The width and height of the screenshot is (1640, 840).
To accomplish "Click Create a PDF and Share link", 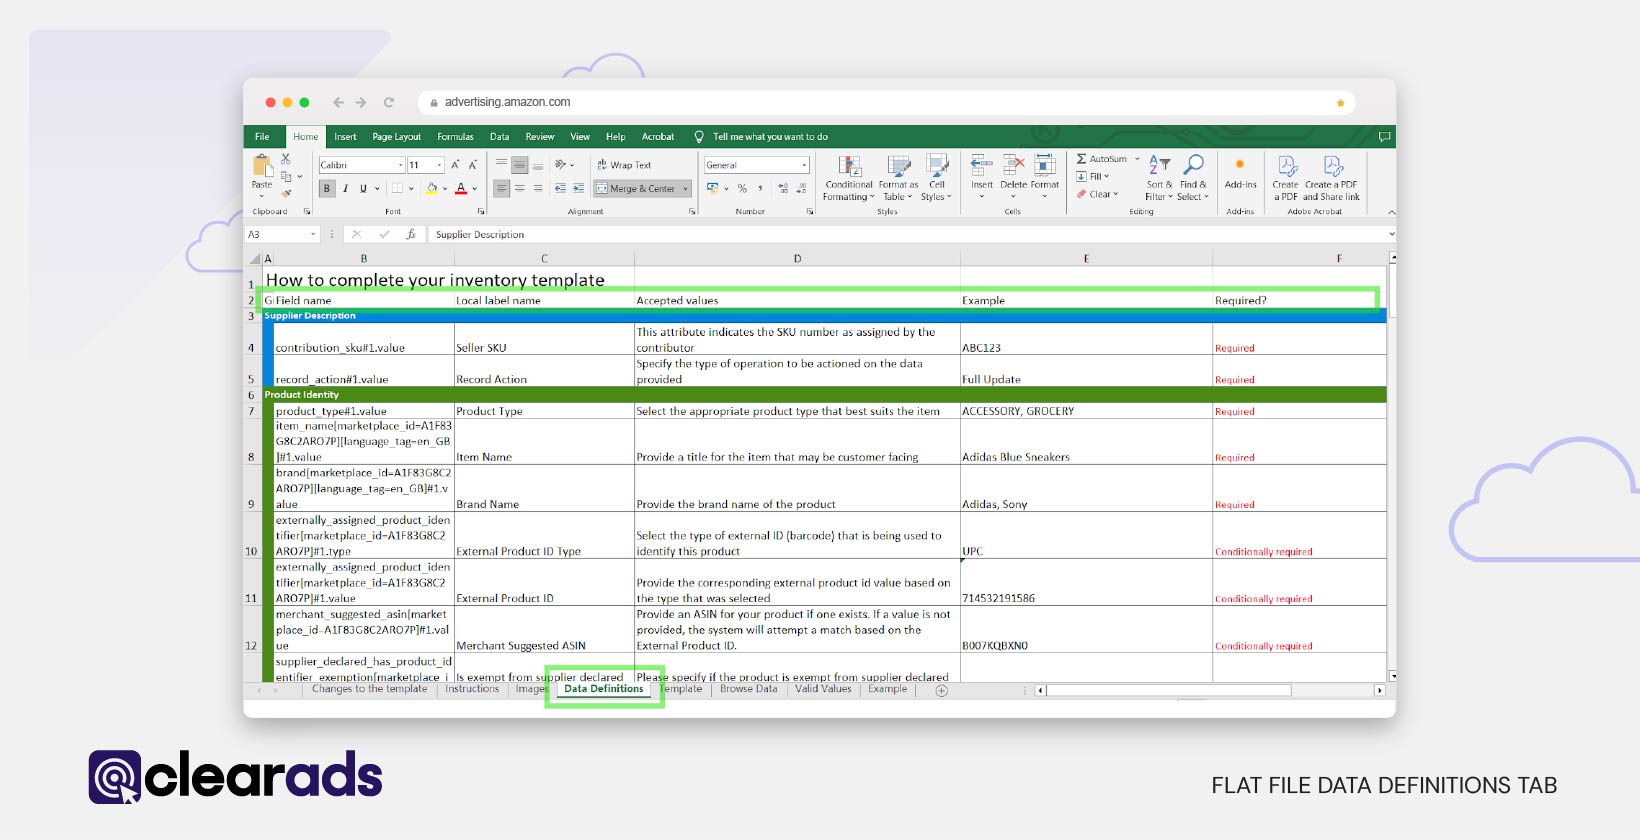I will 1332,178.
